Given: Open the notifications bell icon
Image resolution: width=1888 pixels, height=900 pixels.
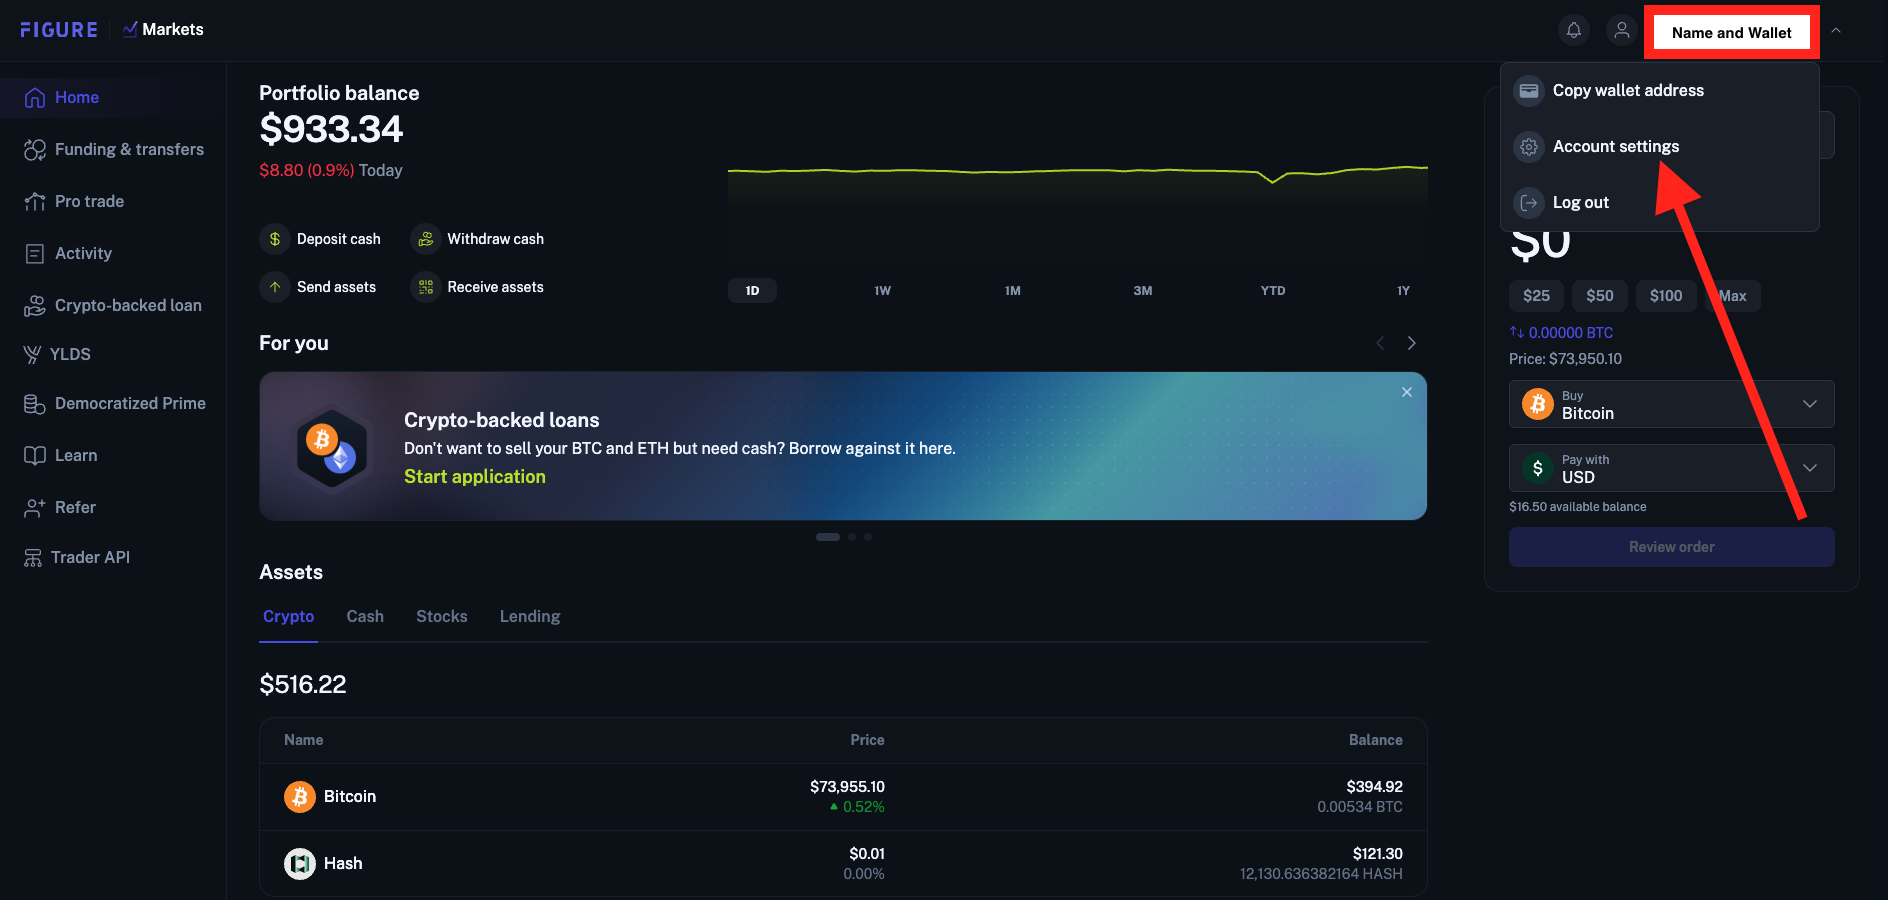Looking at the screenshot, I should click(x=1574, y=30).
